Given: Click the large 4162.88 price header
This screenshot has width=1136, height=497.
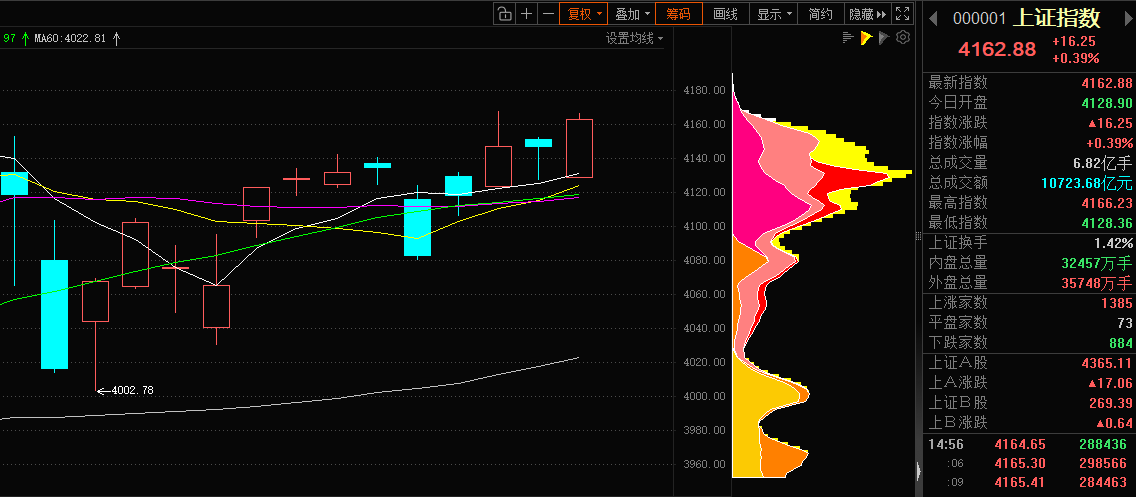Looking at the screenshot, I should coord(996,49).
